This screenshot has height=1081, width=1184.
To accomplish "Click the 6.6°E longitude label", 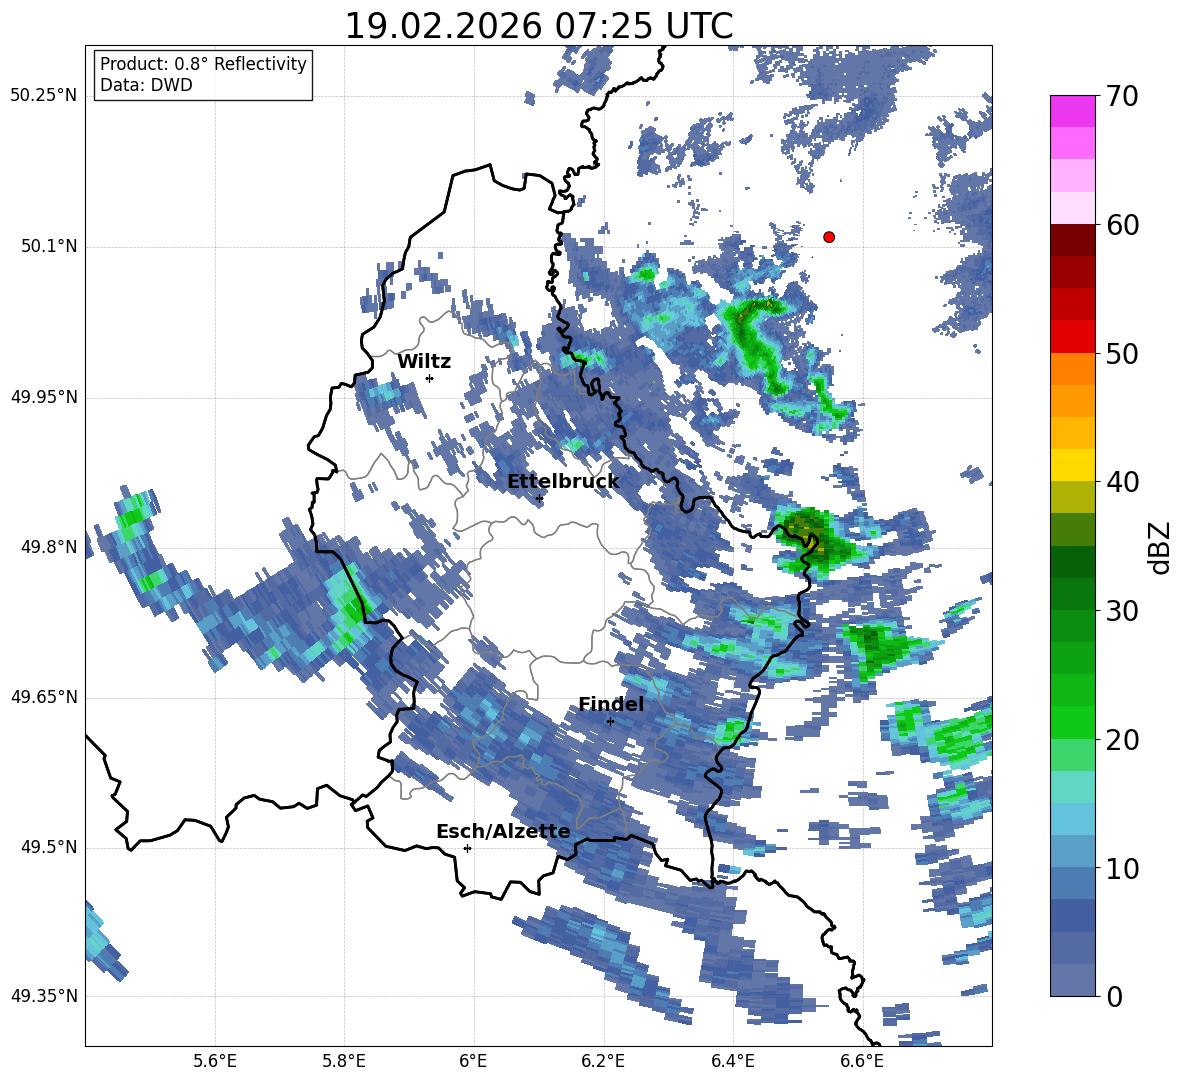I will pos(862,1062).
